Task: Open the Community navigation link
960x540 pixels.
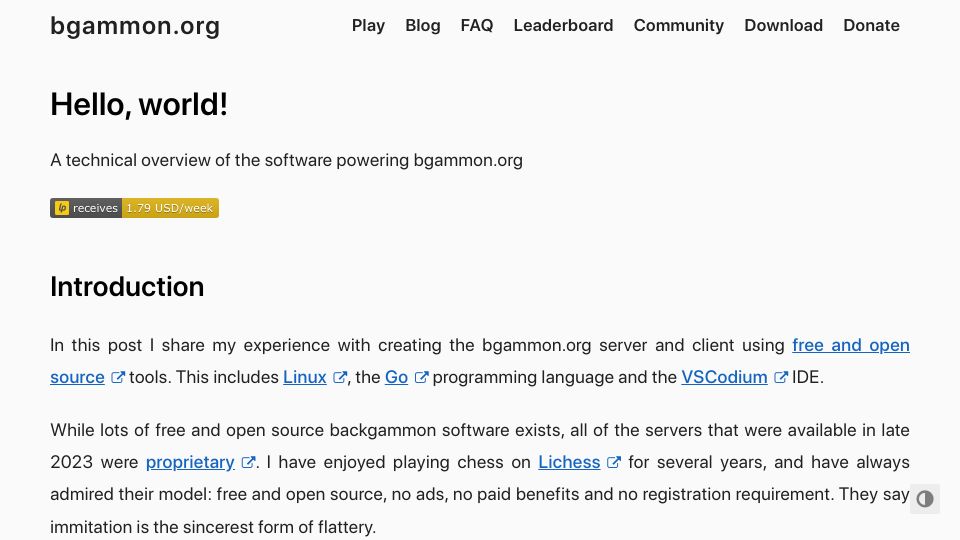Action: tap(678, 25)
